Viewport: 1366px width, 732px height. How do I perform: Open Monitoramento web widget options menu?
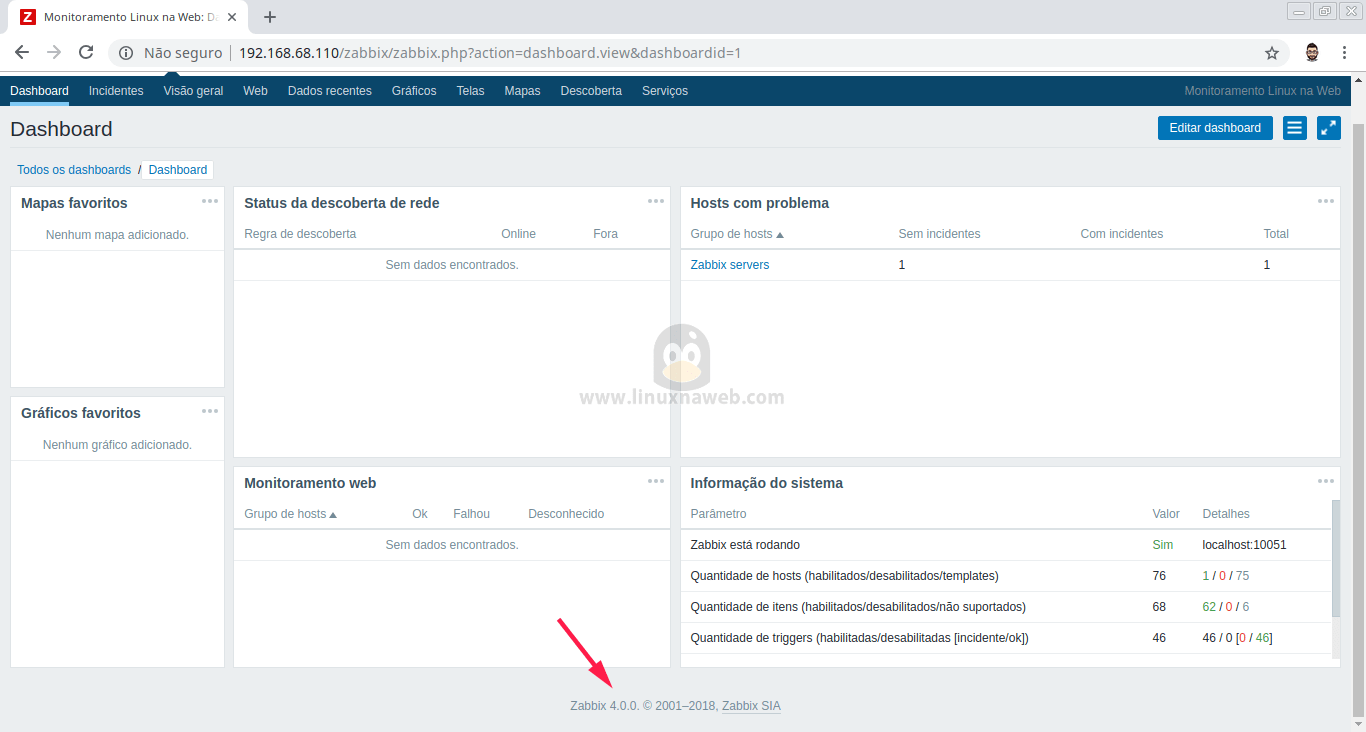click(x=656, y=481)
